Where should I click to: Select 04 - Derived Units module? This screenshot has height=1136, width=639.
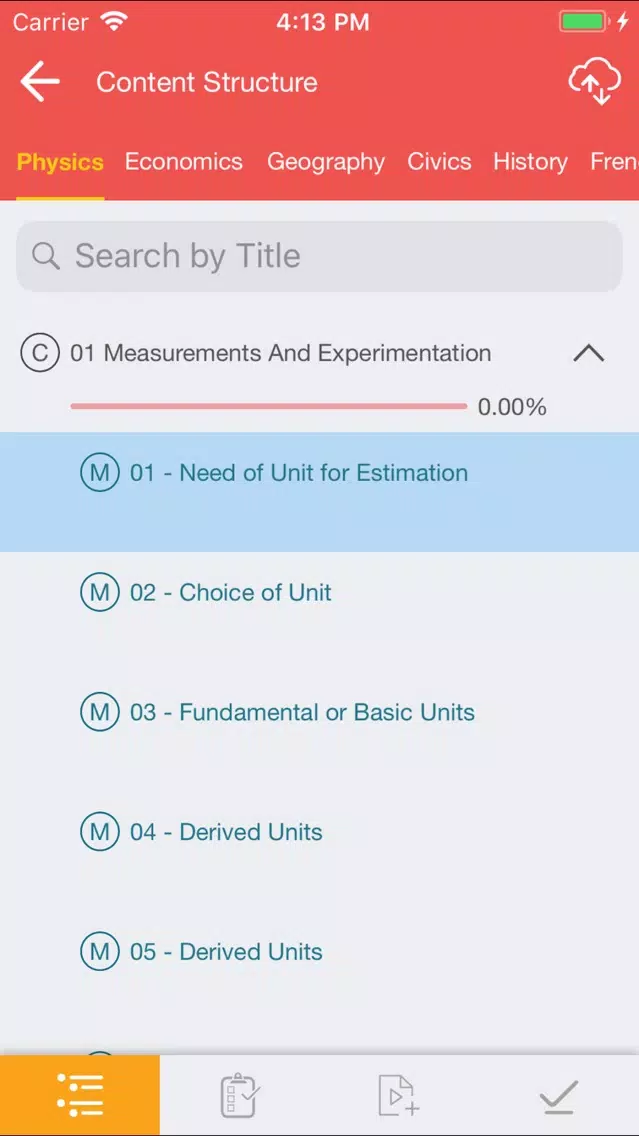pos(320,832)
